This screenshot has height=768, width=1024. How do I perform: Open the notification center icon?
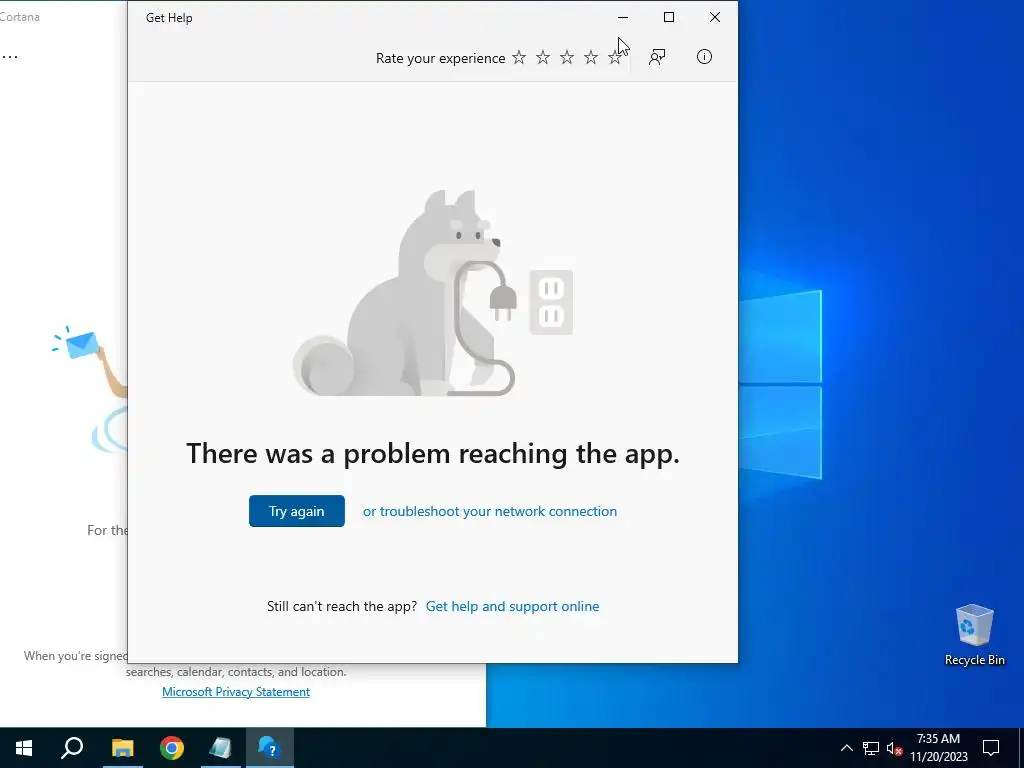pos(991,748)
